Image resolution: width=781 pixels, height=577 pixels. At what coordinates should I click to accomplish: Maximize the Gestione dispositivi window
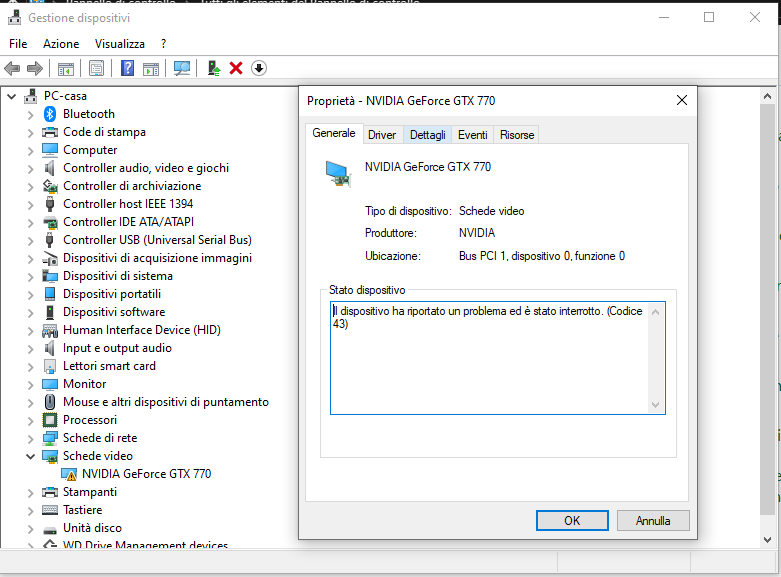point(709,17)
